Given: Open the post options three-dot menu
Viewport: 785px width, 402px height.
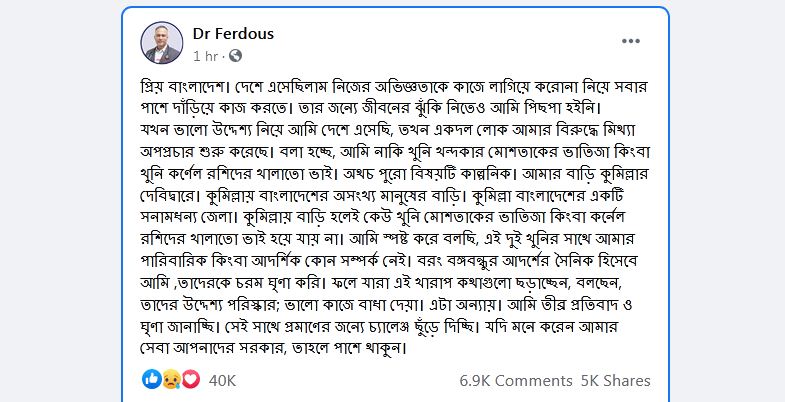Looking at the screenshot, I should click(631, 41).
